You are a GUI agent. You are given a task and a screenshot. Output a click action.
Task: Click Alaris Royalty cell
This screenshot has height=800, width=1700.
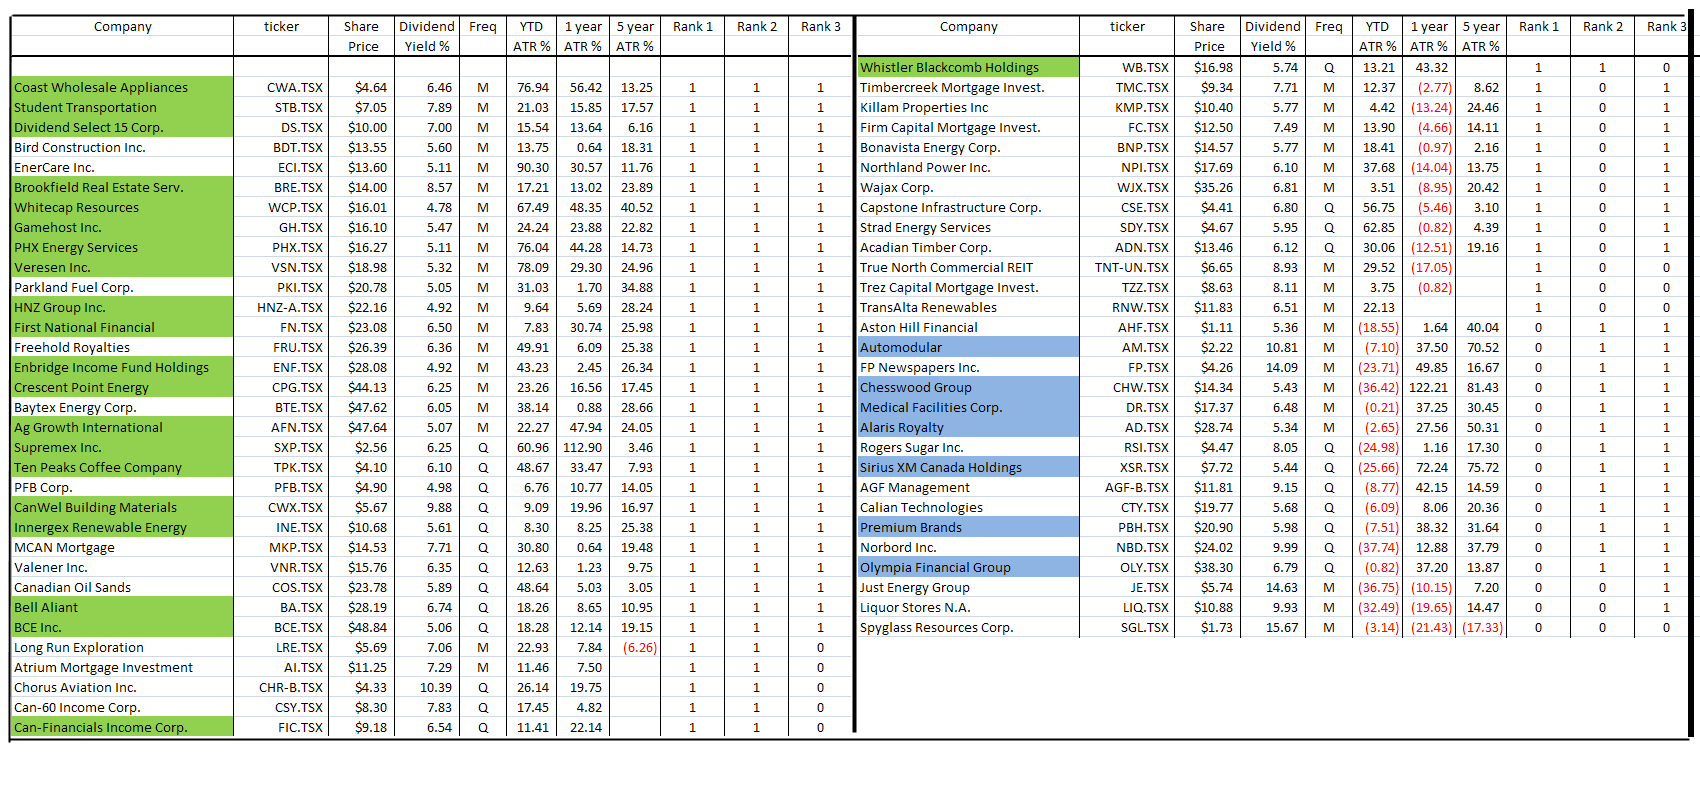pyautogui.click(x=968, y=427)
